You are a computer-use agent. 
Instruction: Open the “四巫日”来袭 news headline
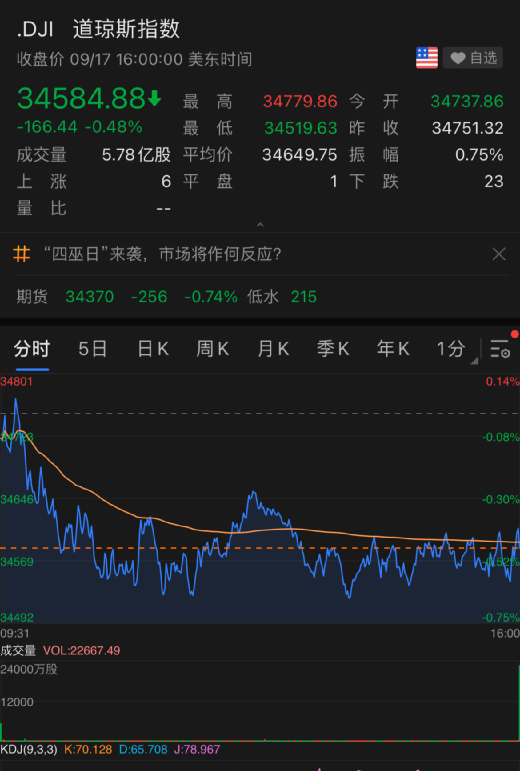point(163,254)
